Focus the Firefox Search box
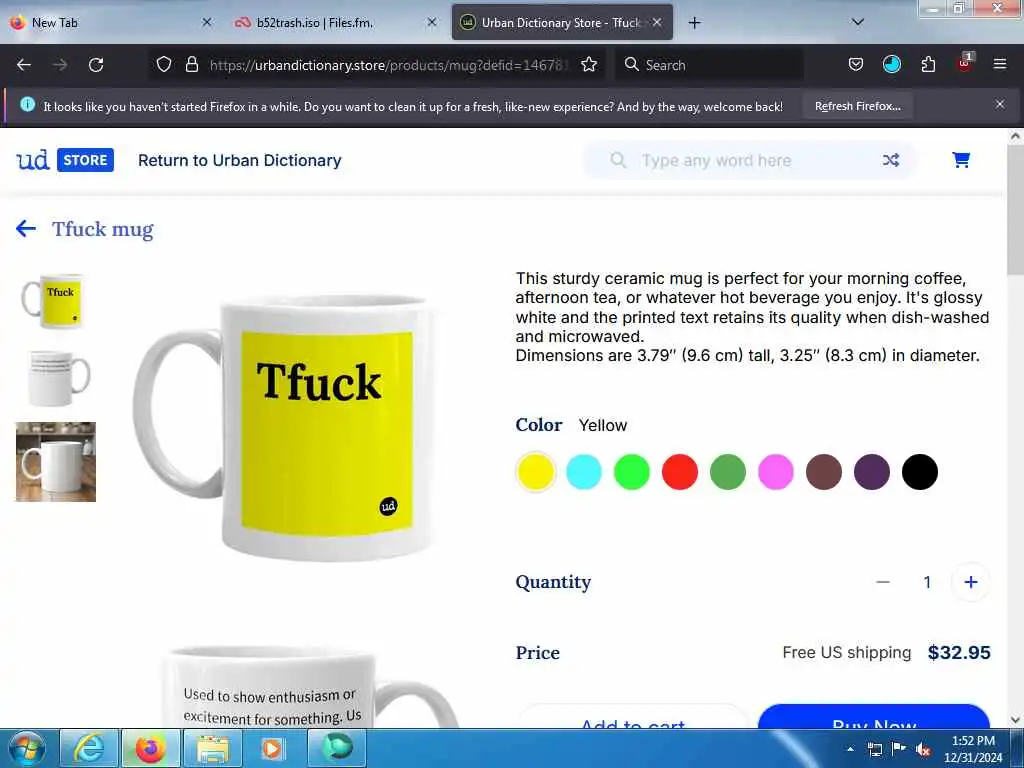 tap(709, 65)
